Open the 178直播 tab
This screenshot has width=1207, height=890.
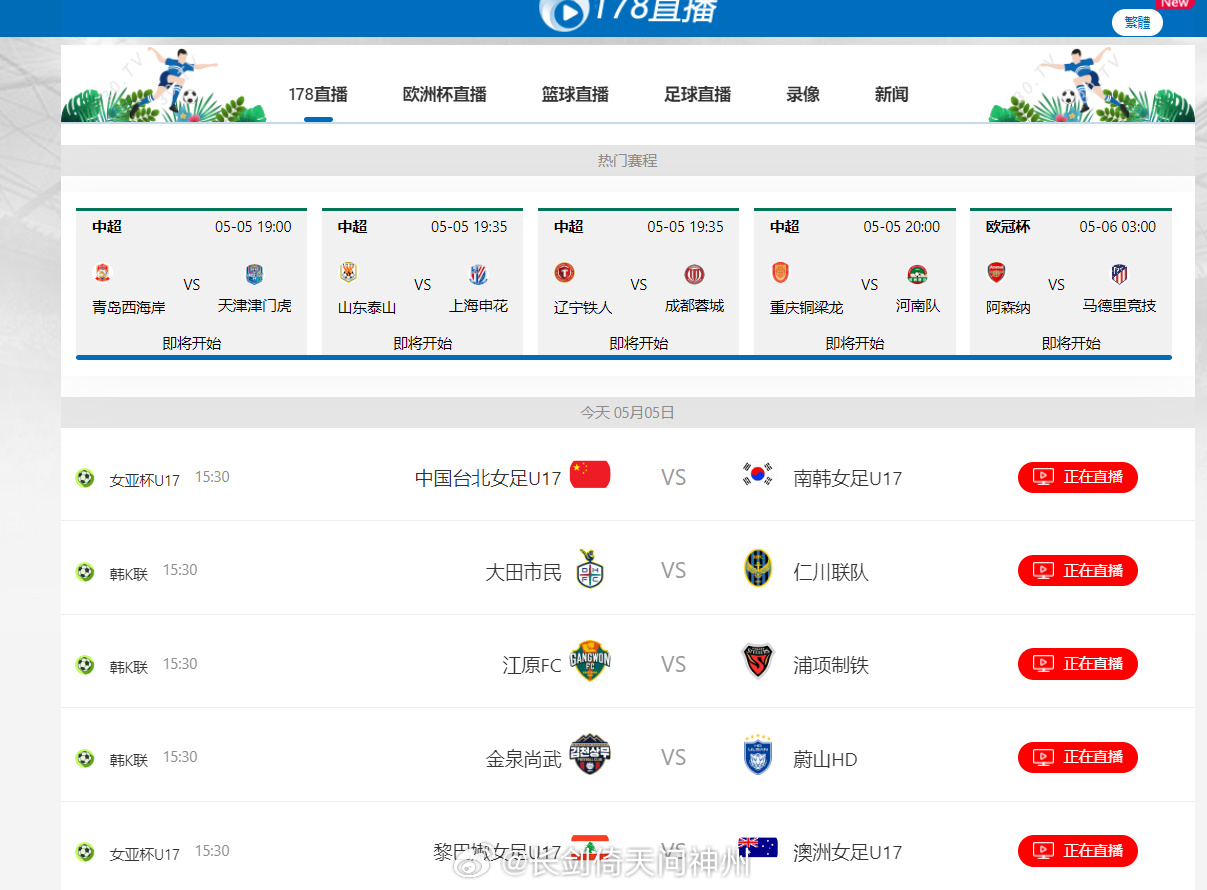point(318,94)
